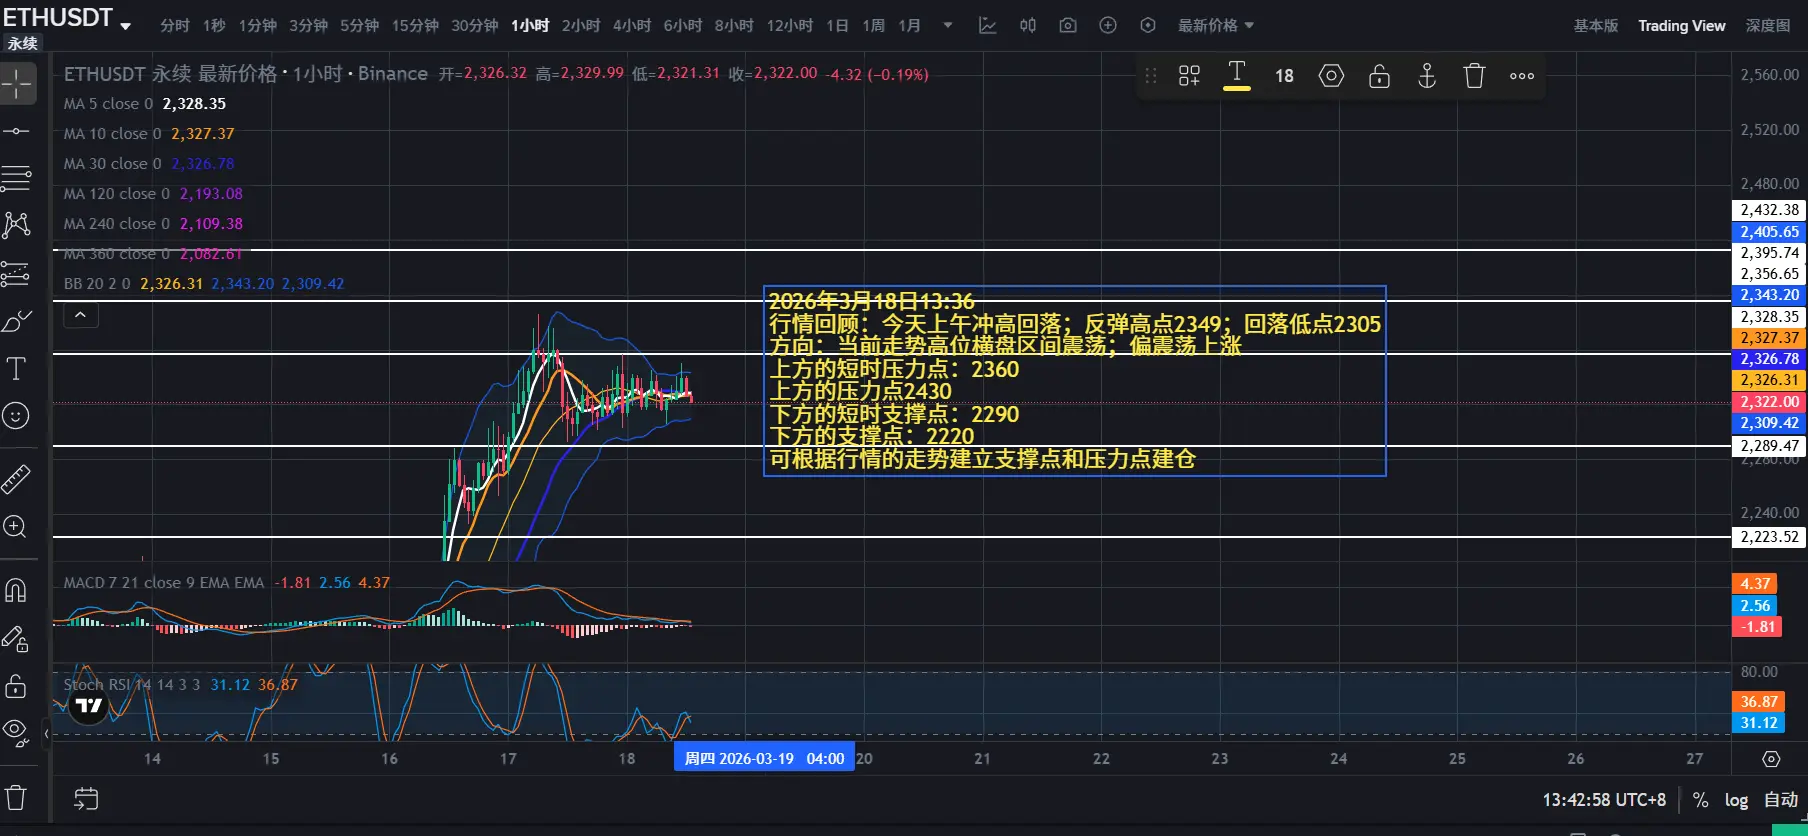Take a chart snapshot with camera icon
The height and width of the screenshot is (836, 1808).
tap(1068, 26)
